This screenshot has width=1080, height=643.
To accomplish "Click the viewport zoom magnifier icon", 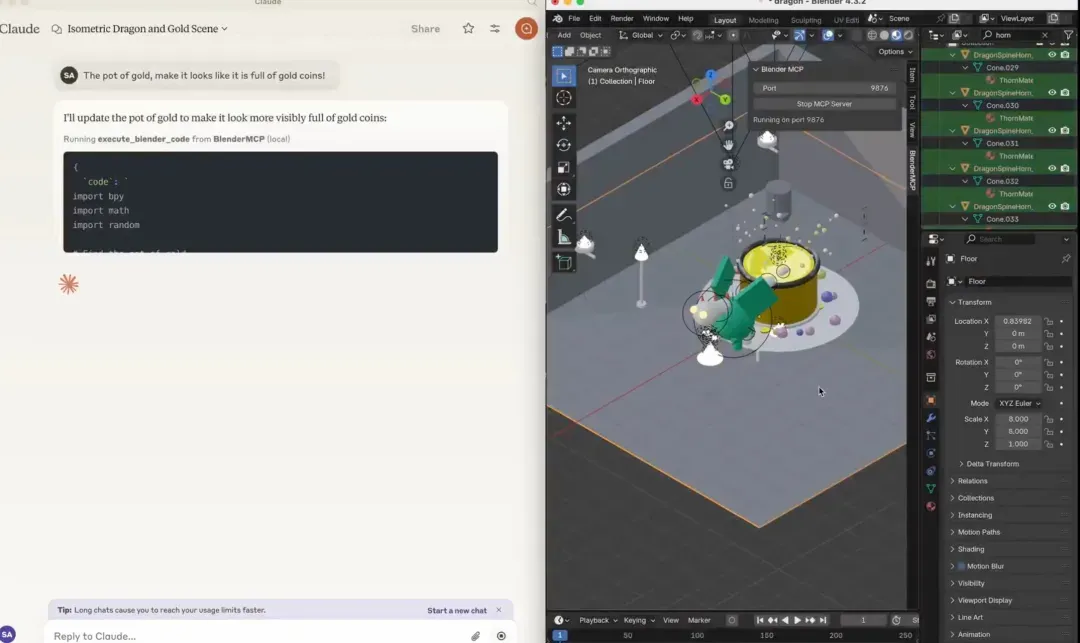I will [x=728, y=126].
